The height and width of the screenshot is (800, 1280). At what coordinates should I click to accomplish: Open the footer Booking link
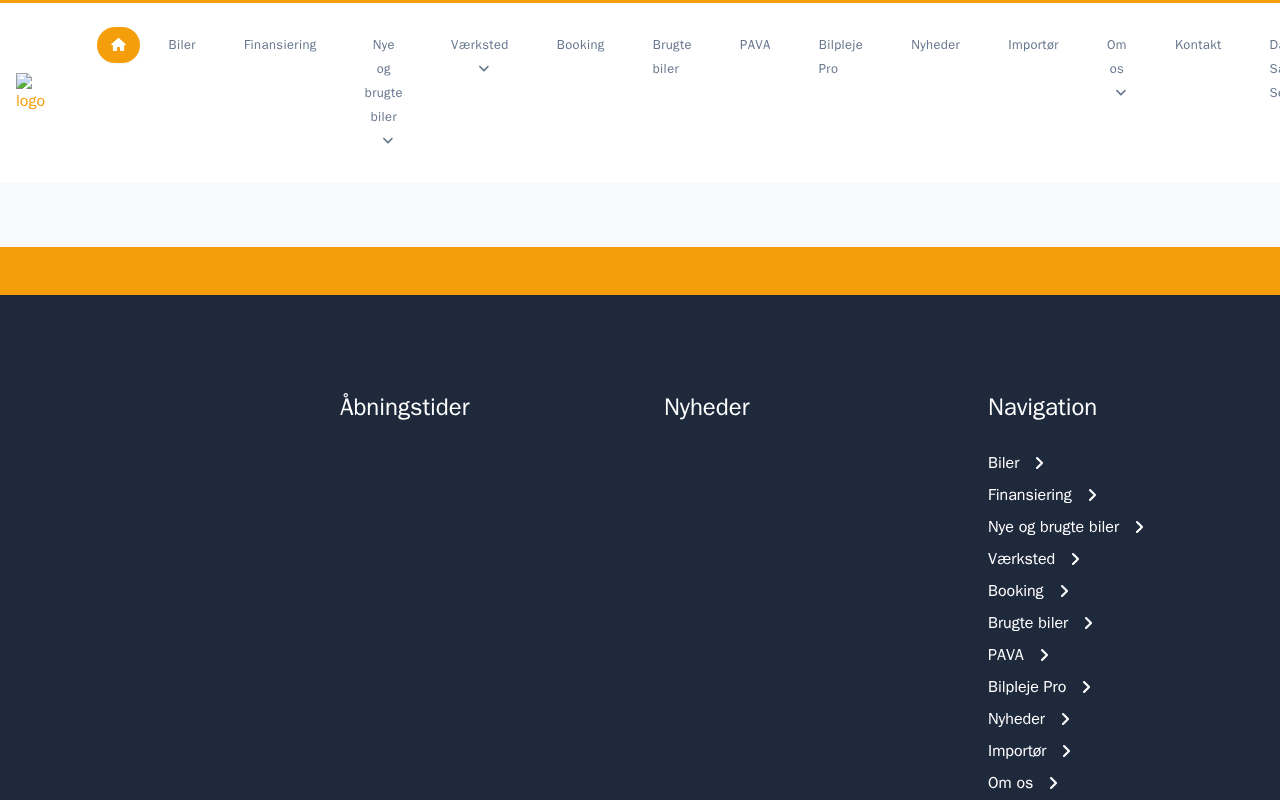[1016, 591]
